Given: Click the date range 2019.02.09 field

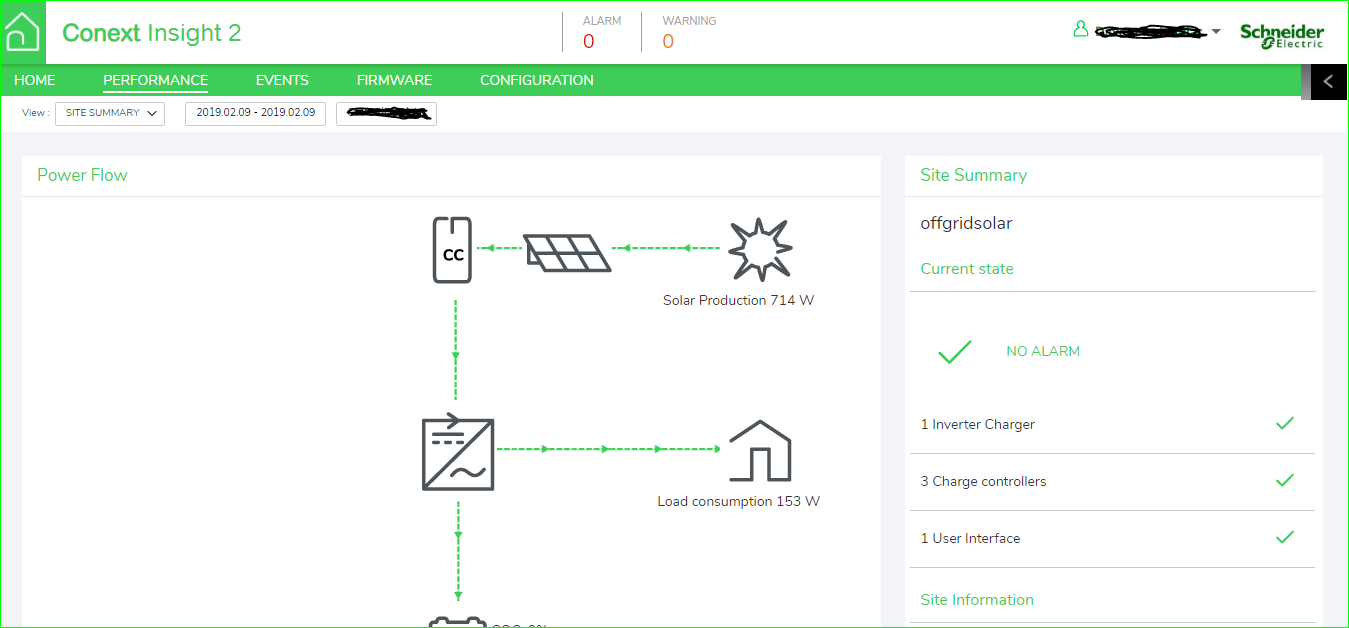Looking at the screenshot, I should tap(255, 113).
